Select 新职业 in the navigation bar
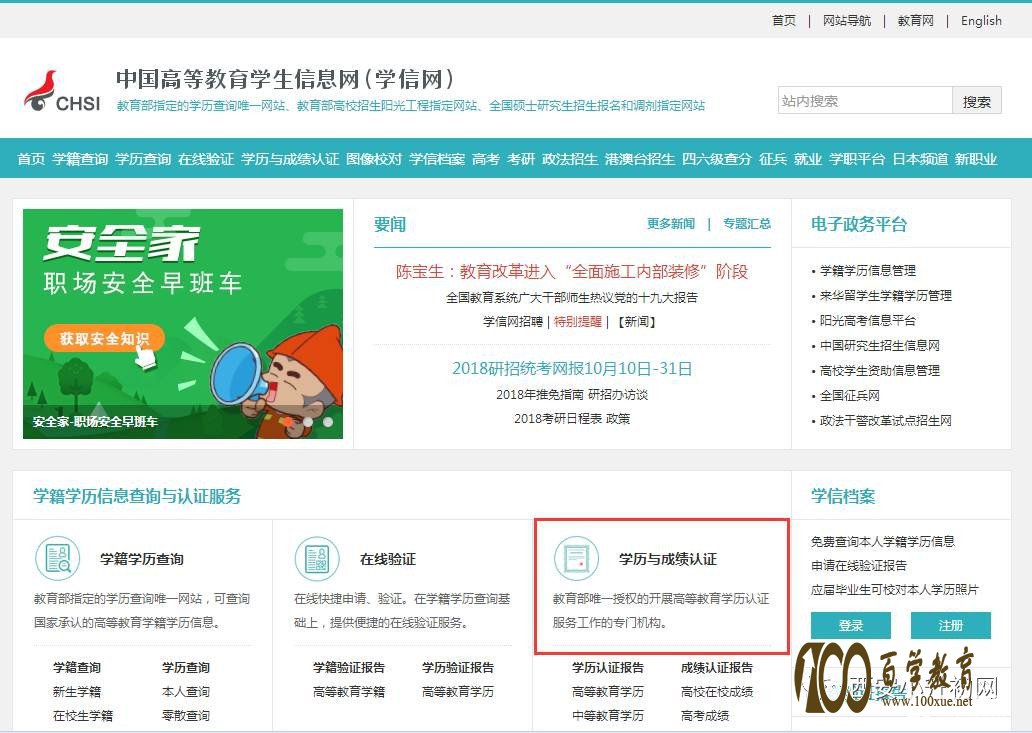This screenshot has height=733, width=1032. 976,159
